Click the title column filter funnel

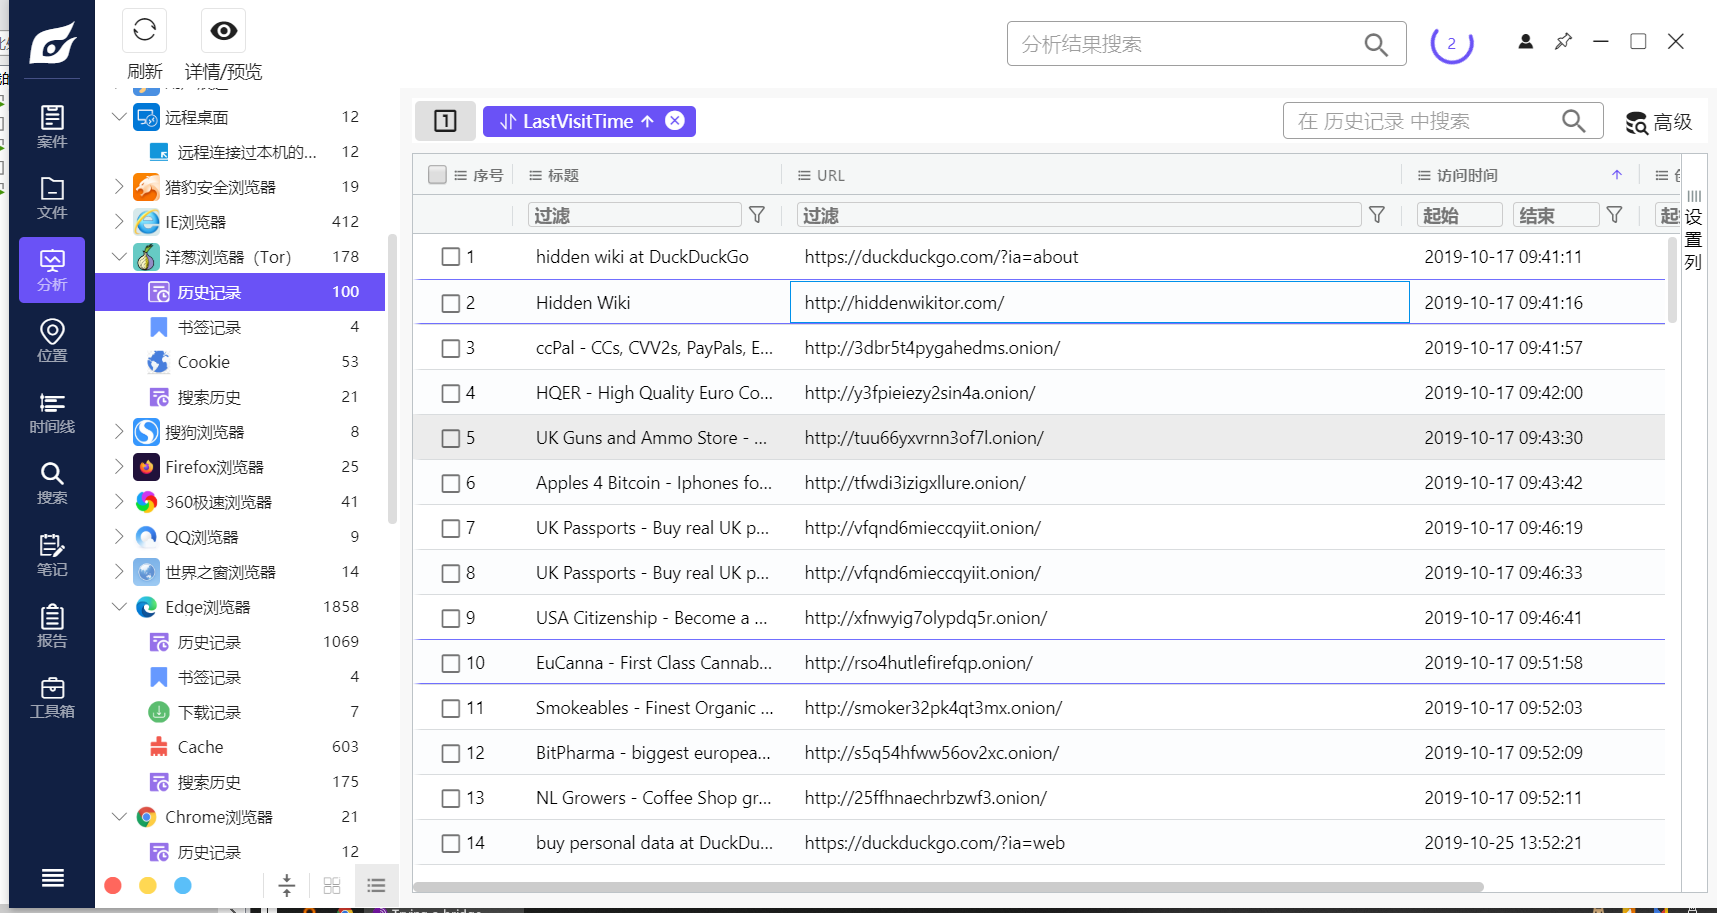757,215
